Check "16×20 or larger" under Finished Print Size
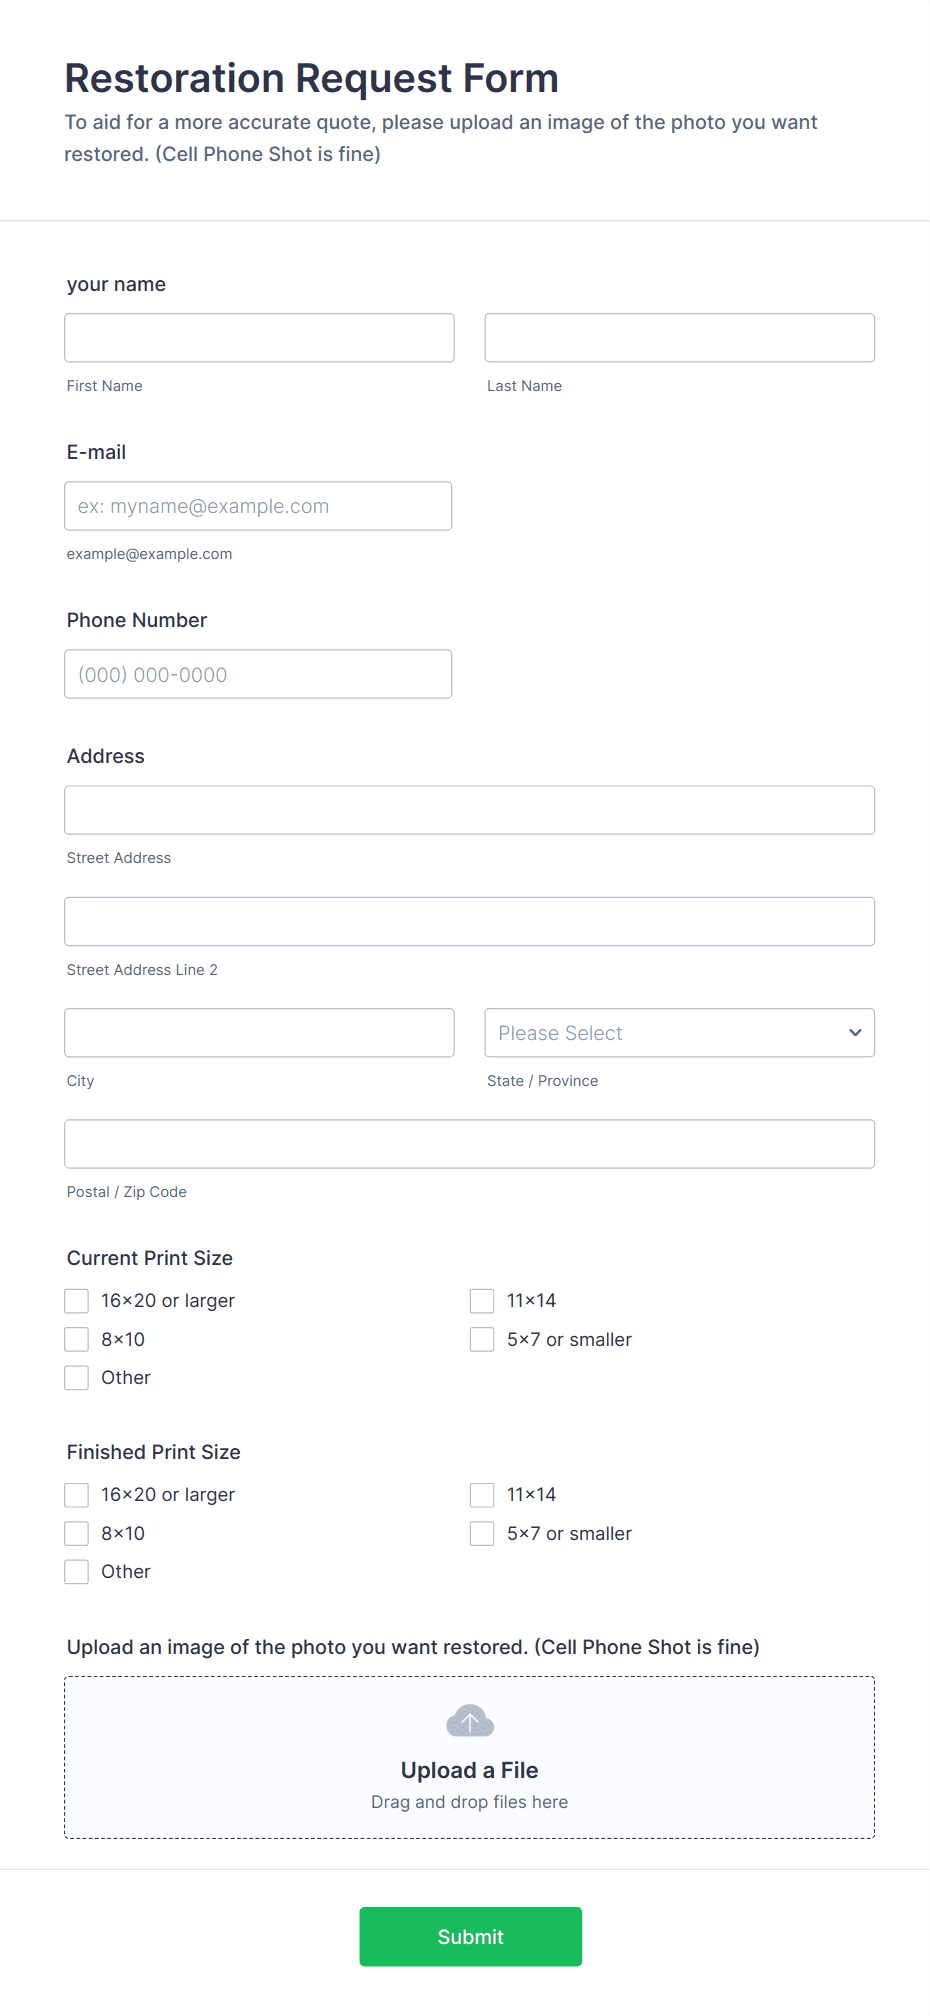Image resolution: width=930 pixels, height=2016 pixels. point(76,1494)
